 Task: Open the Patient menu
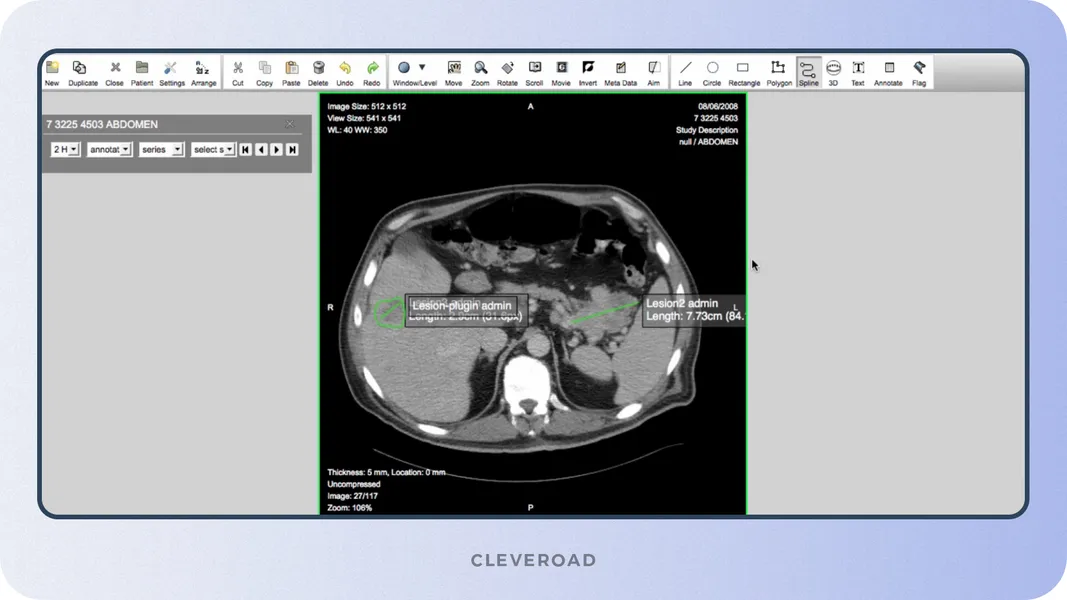pos(143,70)
